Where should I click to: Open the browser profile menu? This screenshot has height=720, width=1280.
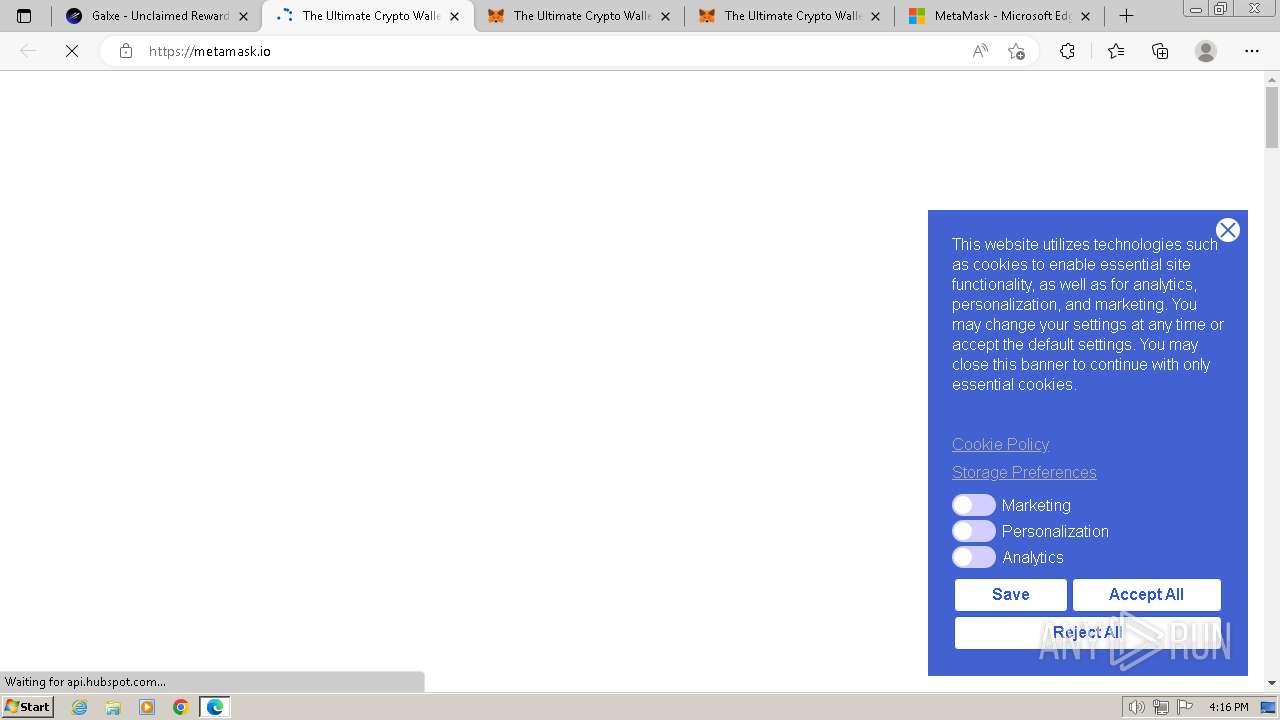tap(1206, 51)
